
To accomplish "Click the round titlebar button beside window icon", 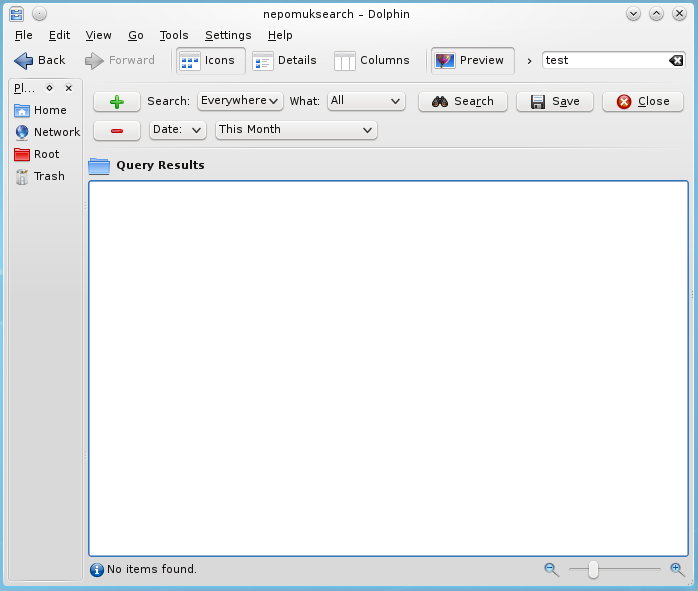I will coord(40,14).
